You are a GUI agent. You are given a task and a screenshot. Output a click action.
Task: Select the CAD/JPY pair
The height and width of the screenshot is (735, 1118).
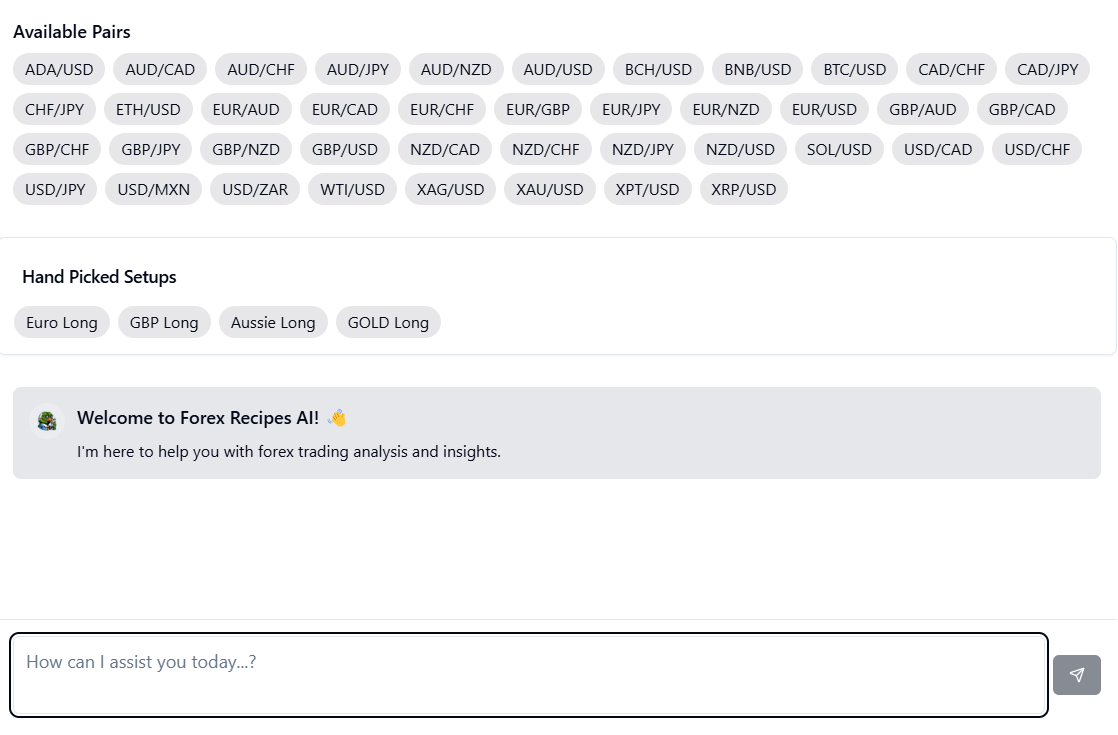point(1047,69)
